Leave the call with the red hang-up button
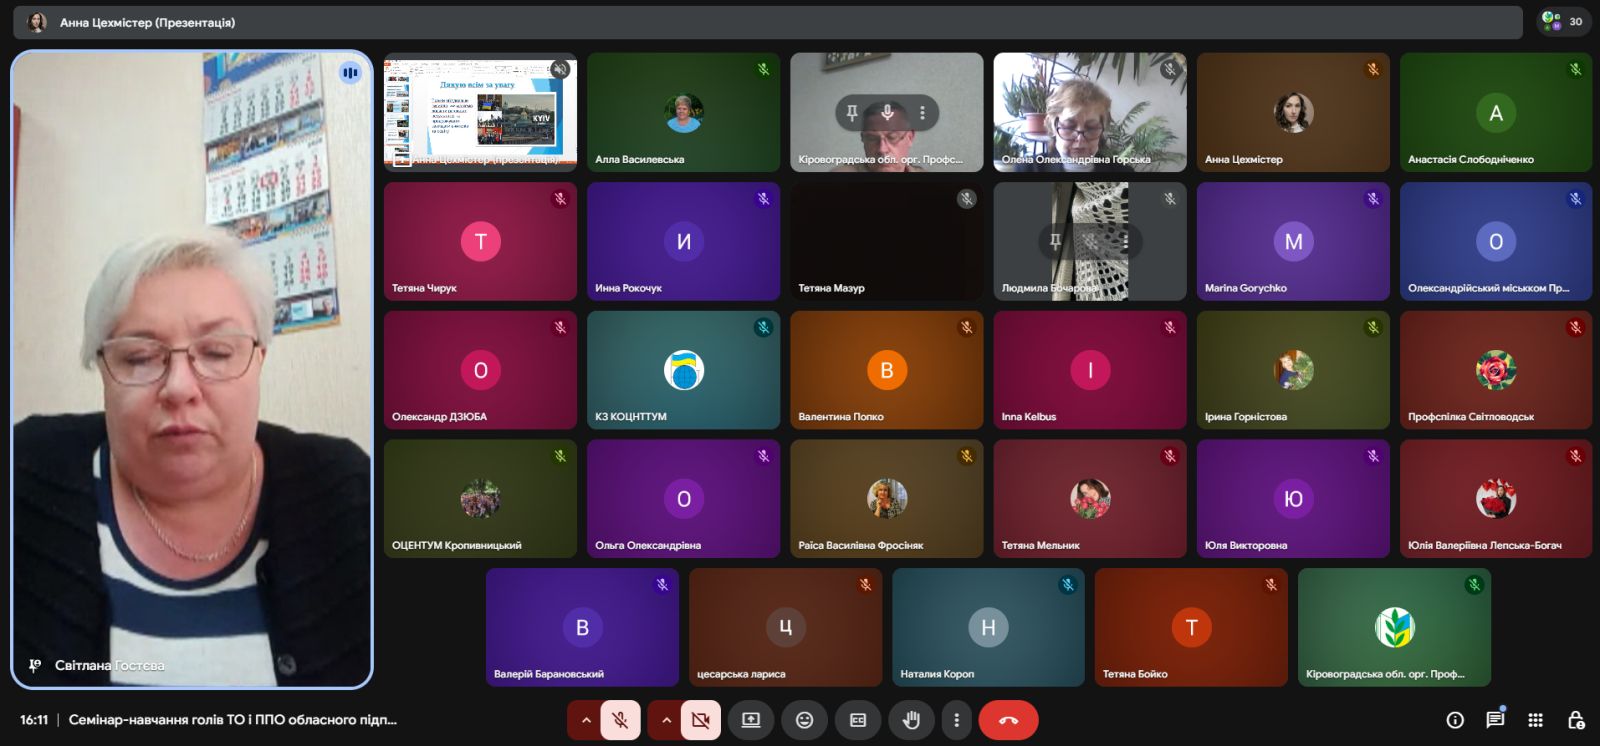 click(1008, 720)
